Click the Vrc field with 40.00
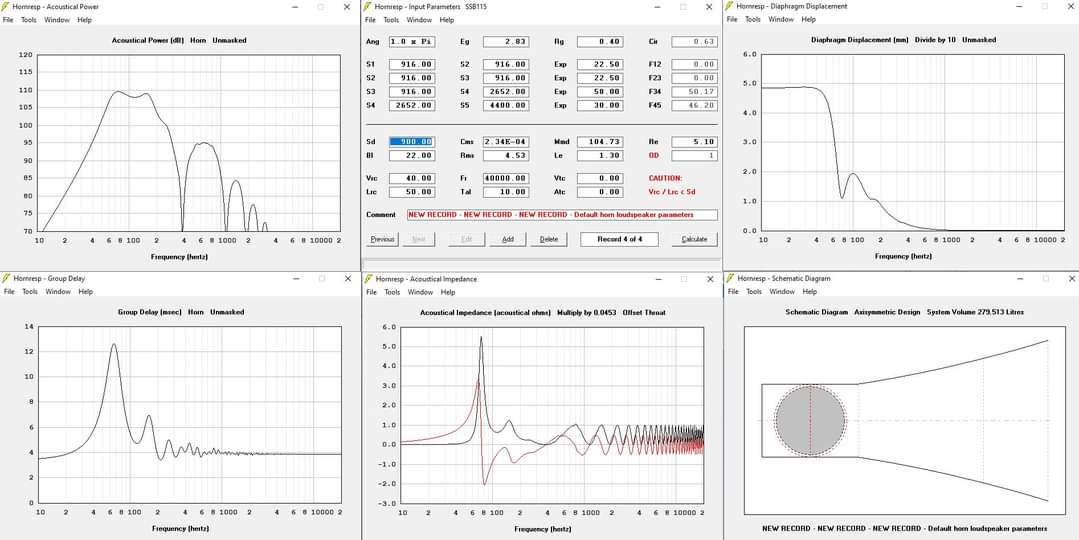This screenshot has width=1079, height=540. (412, 178)
